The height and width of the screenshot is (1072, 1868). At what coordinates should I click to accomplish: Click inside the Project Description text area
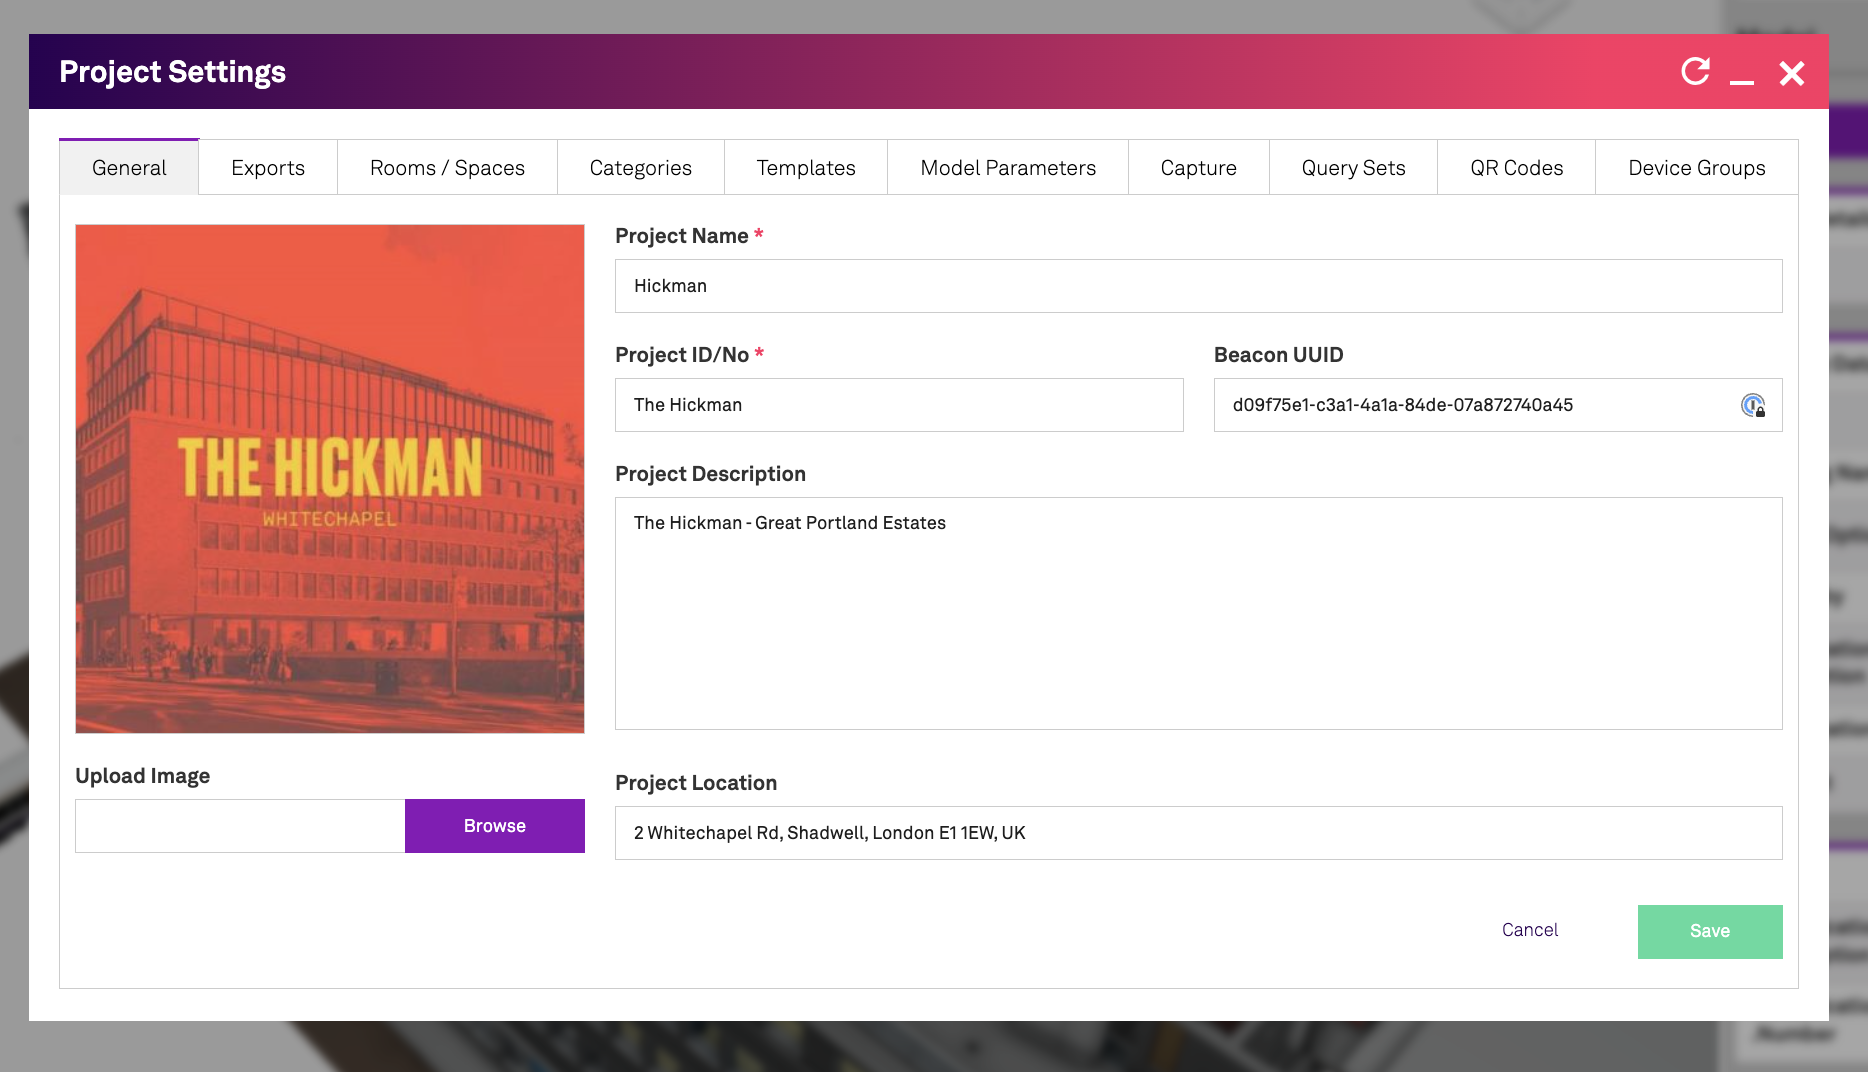click(1198, 613)
